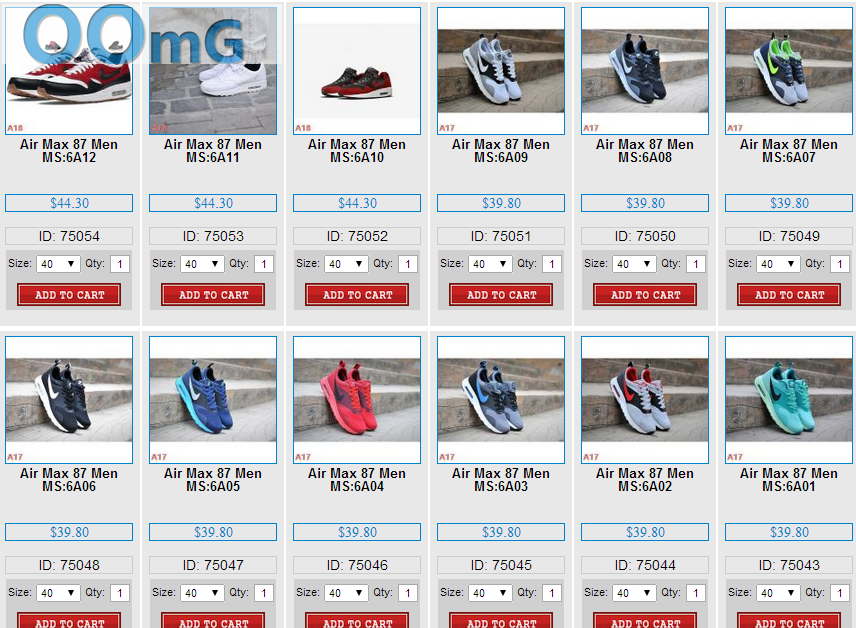The image size is (856, 628).
Task: Add item ID 75049 to cart
Action: (789, 295)
